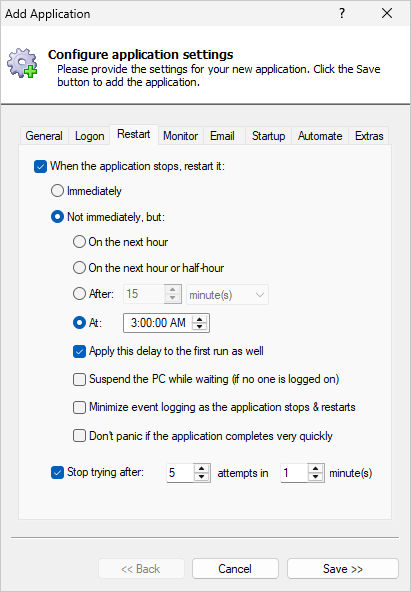Uncheck 'When the application stops, restart it'
The width and height of the screenshot is (411, 592).
[40, 166]
